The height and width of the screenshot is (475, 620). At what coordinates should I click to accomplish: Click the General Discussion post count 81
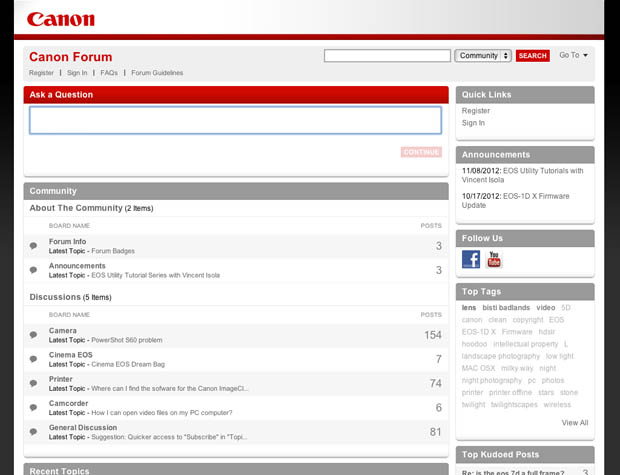click(435, 432)
